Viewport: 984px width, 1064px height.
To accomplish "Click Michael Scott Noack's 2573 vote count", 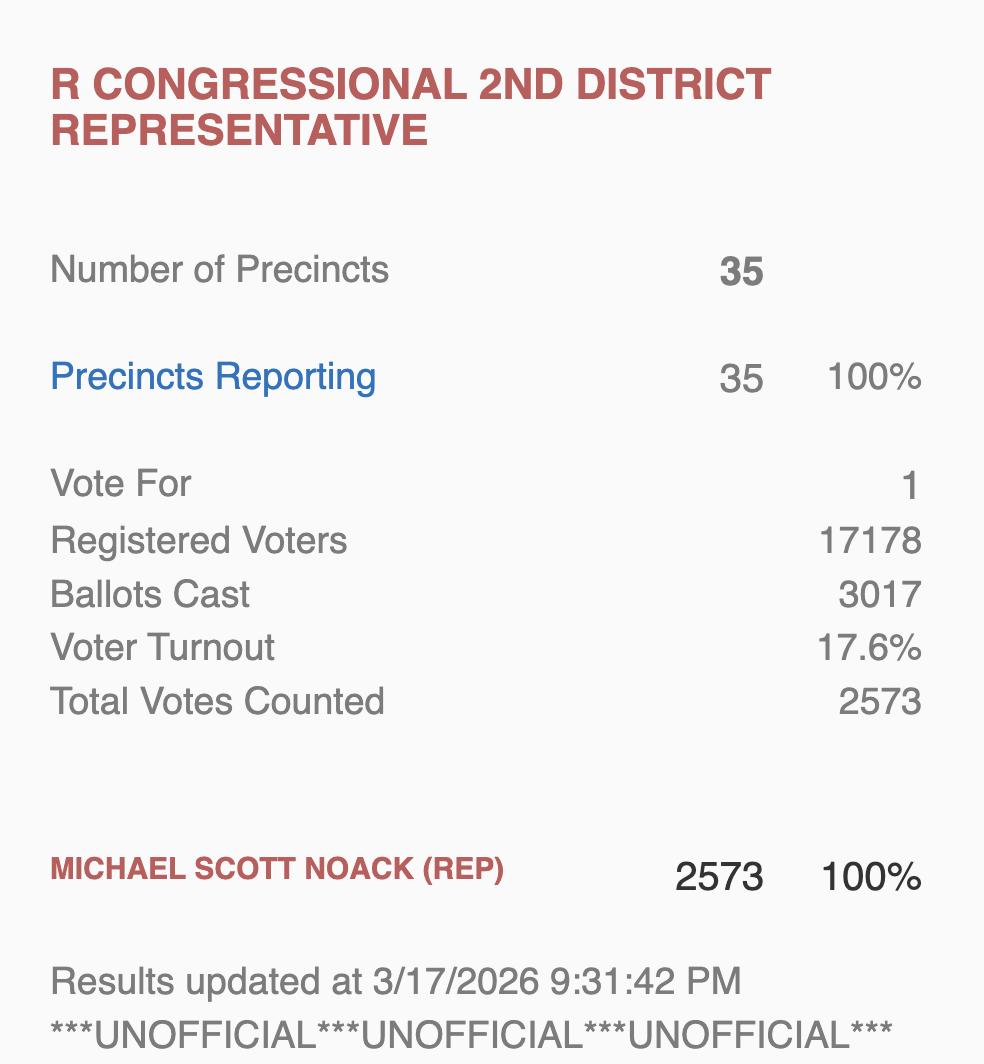I will [x=719, y=877].
